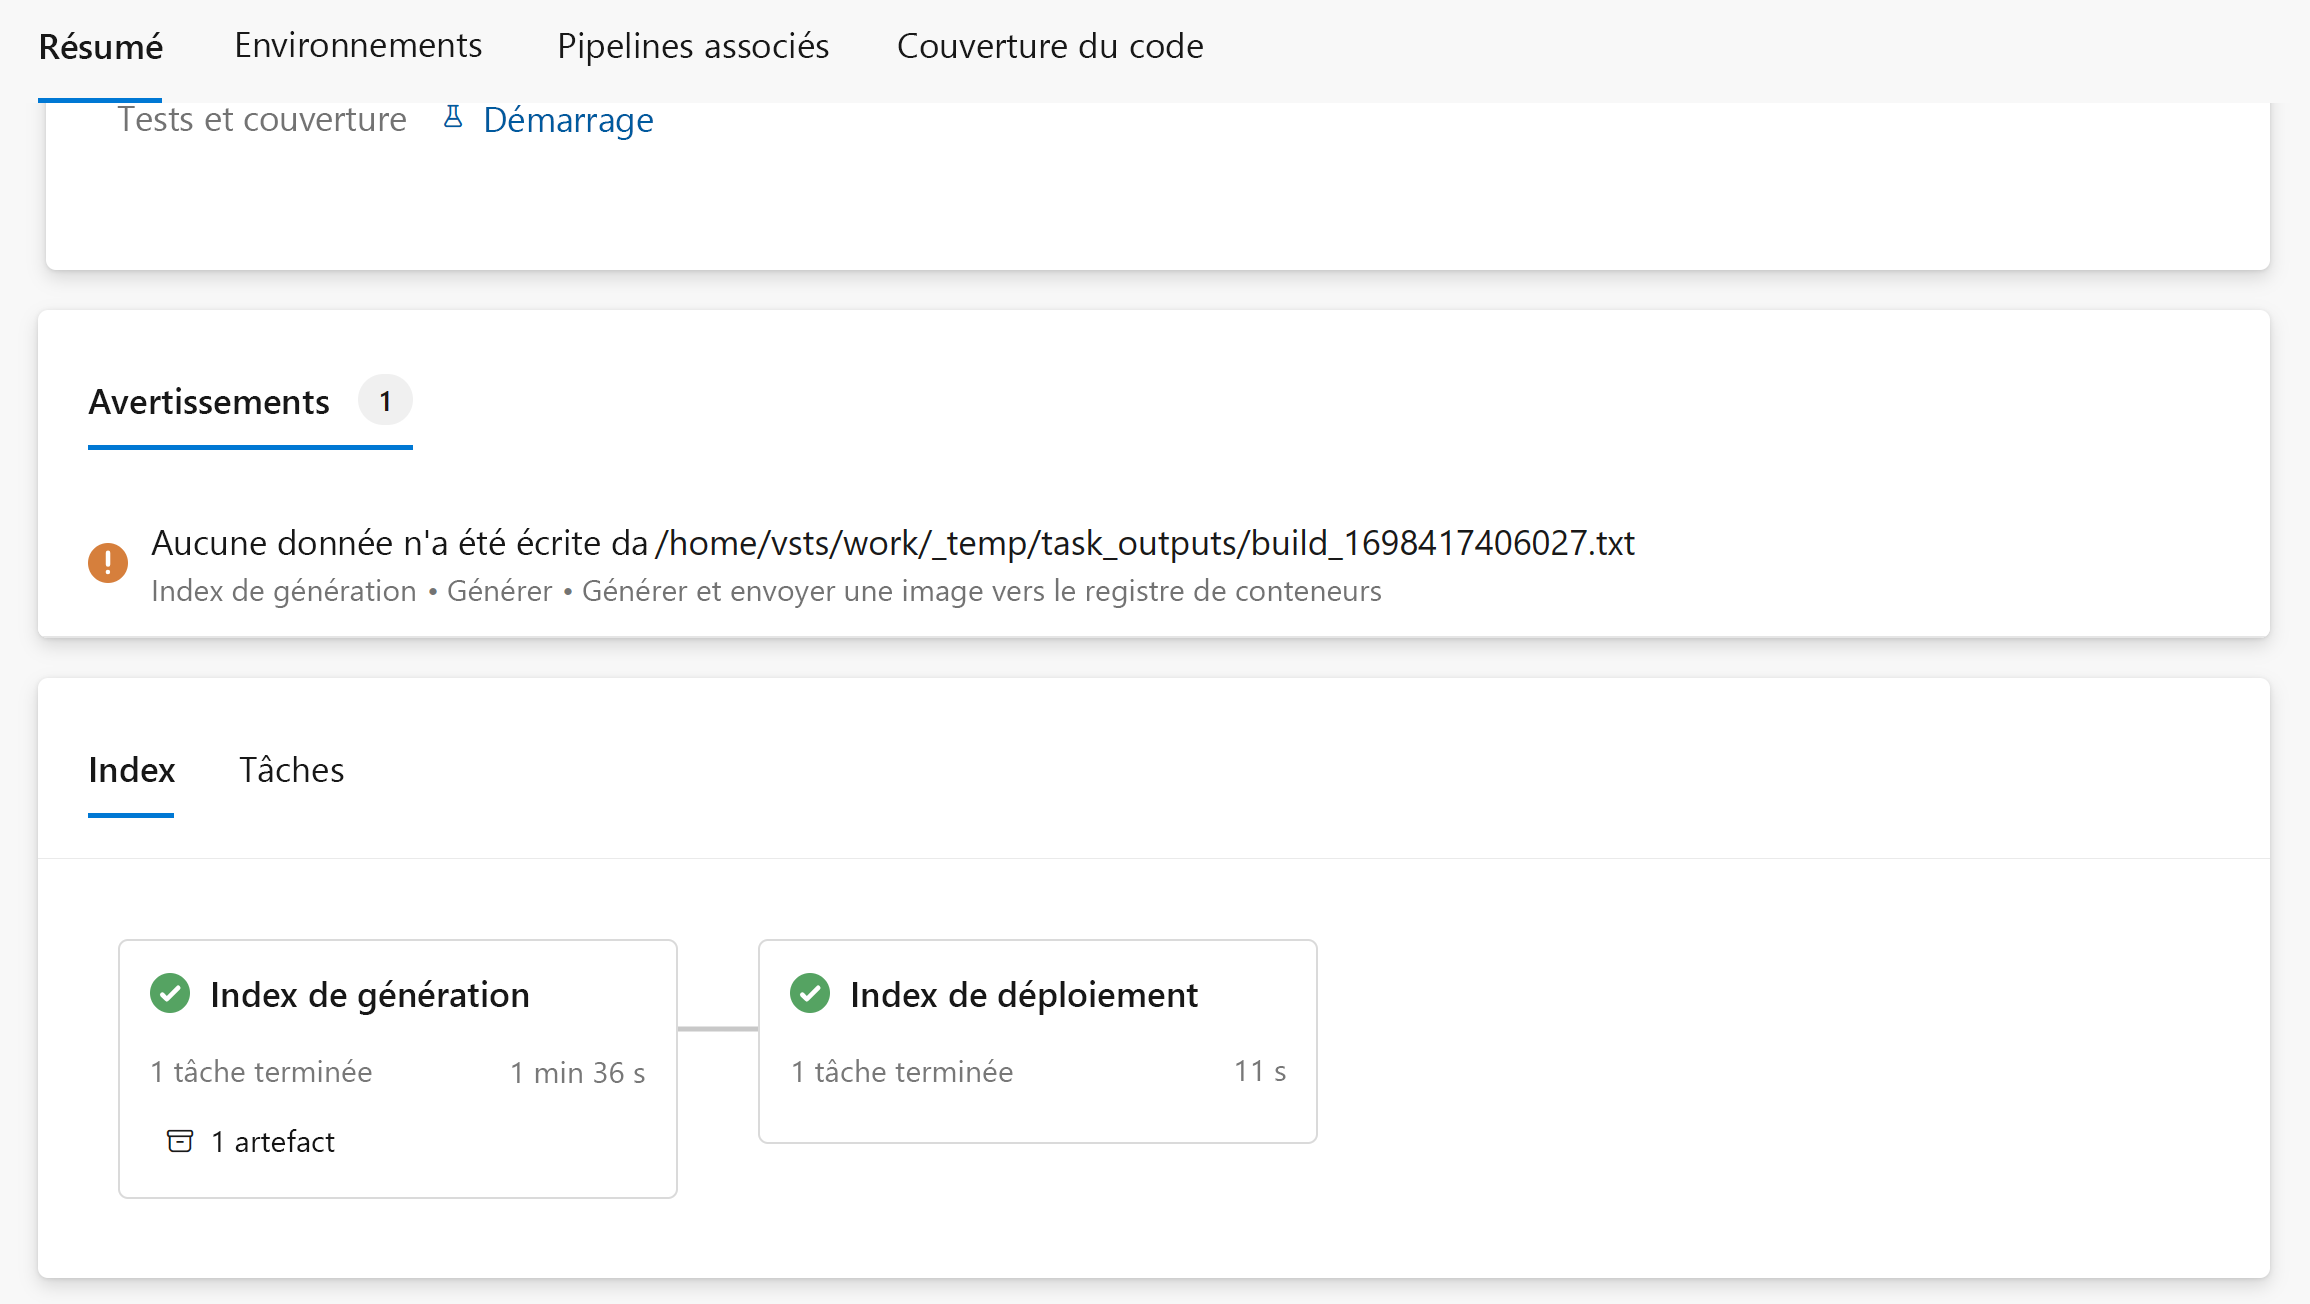Click the orange warning icon in Avertissements
This screenshot has height=1304, width=2310.
tap(107, 562)
